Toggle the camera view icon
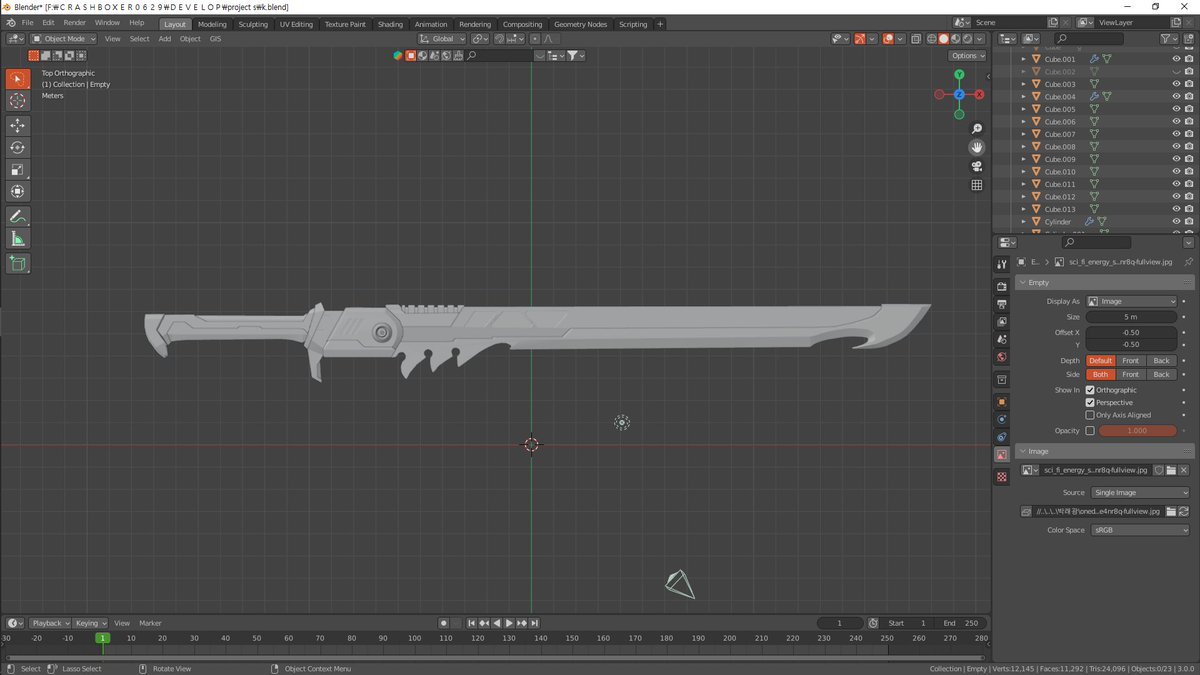Image resolution: width=1200 pixels, height=675 pixels. 977,166
